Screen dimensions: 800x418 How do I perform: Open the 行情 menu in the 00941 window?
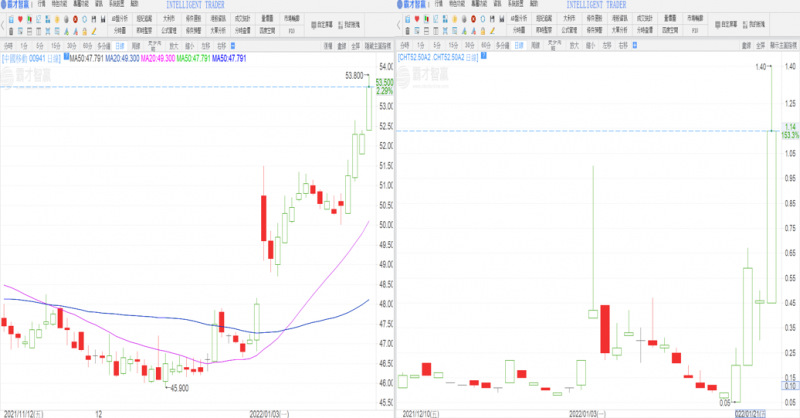(42, 4)
